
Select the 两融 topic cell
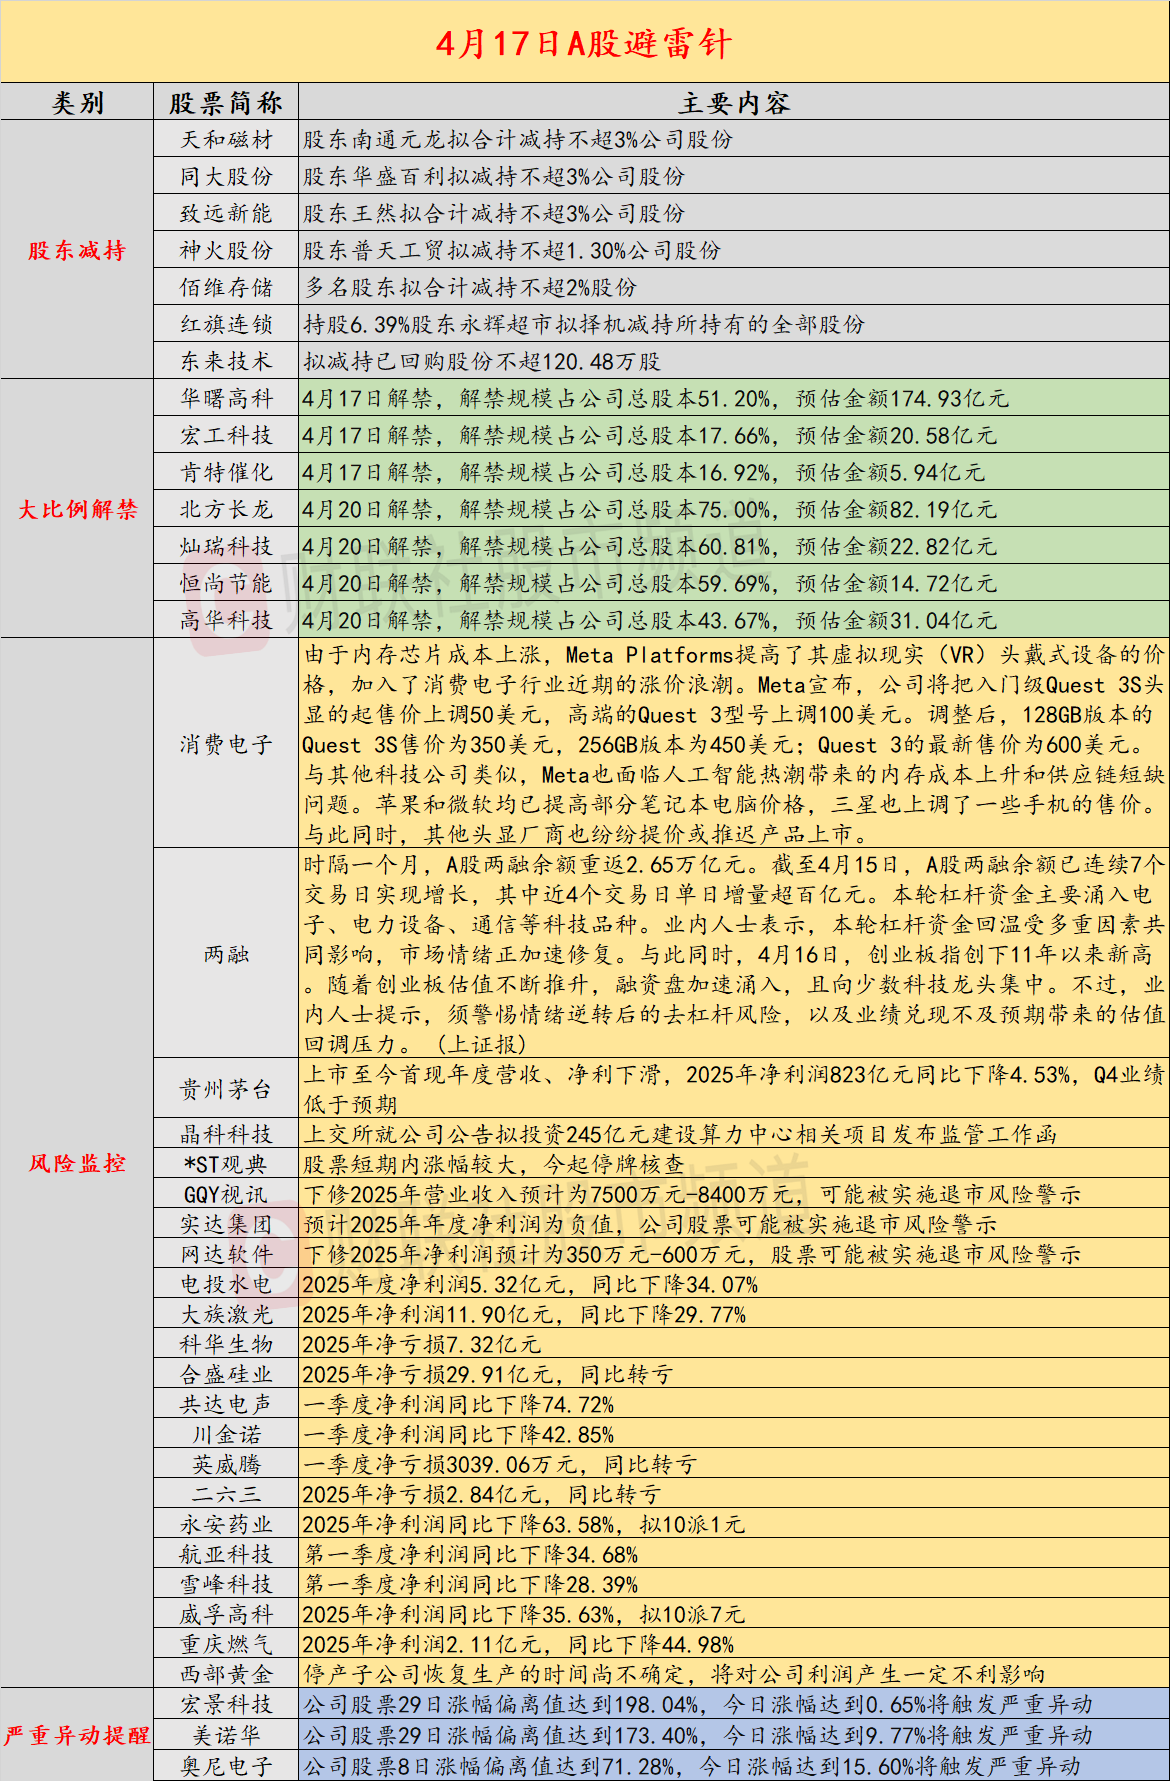tap(226, 954)
